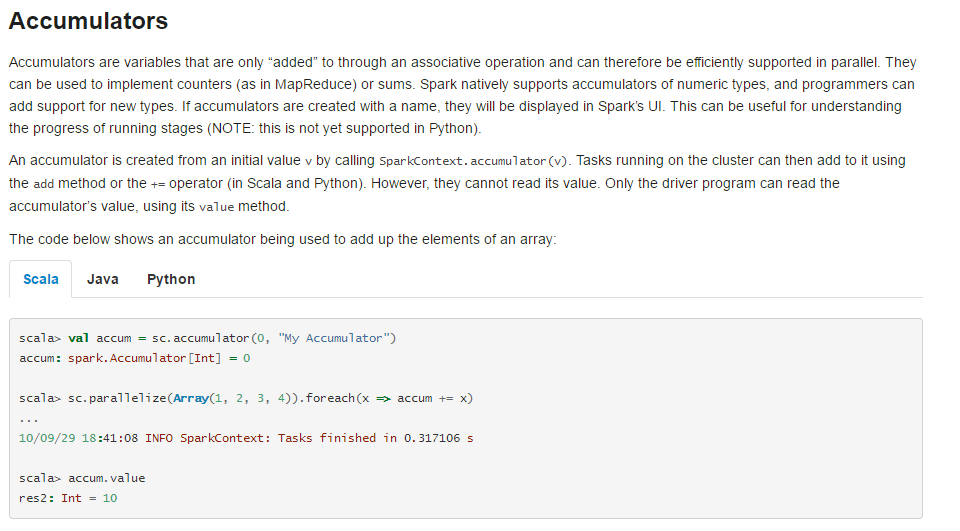Switch to the Scala code tab
Screen dimensions: 960x531
pos(40,279)
